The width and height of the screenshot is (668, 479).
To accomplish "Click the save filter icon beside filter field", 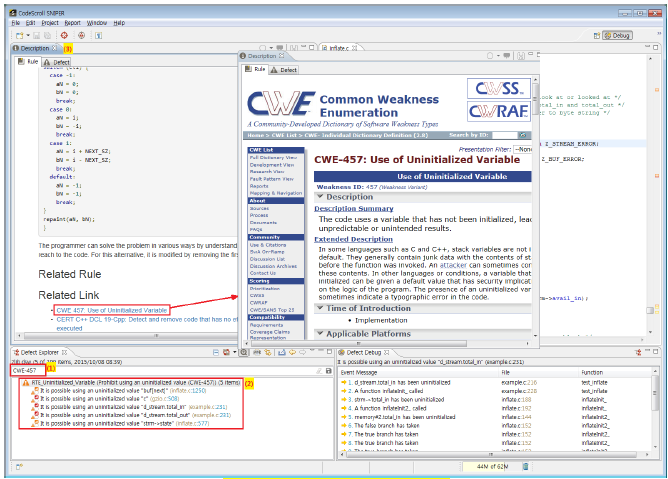I will (328, 371).
